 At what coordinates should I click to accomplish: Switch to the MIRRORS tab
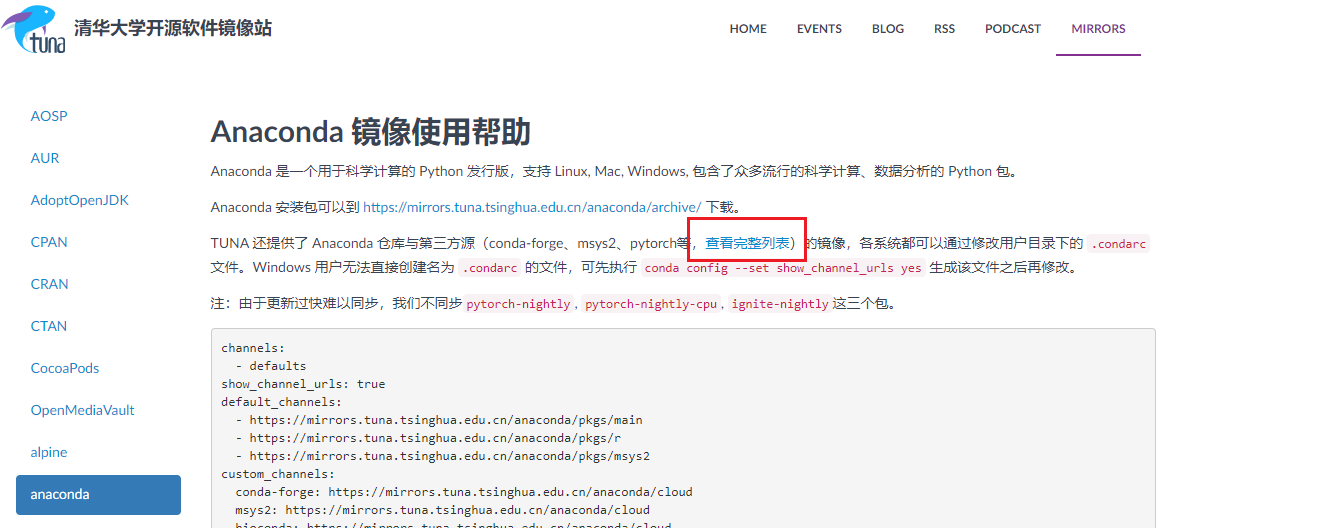click(1098, 29)
